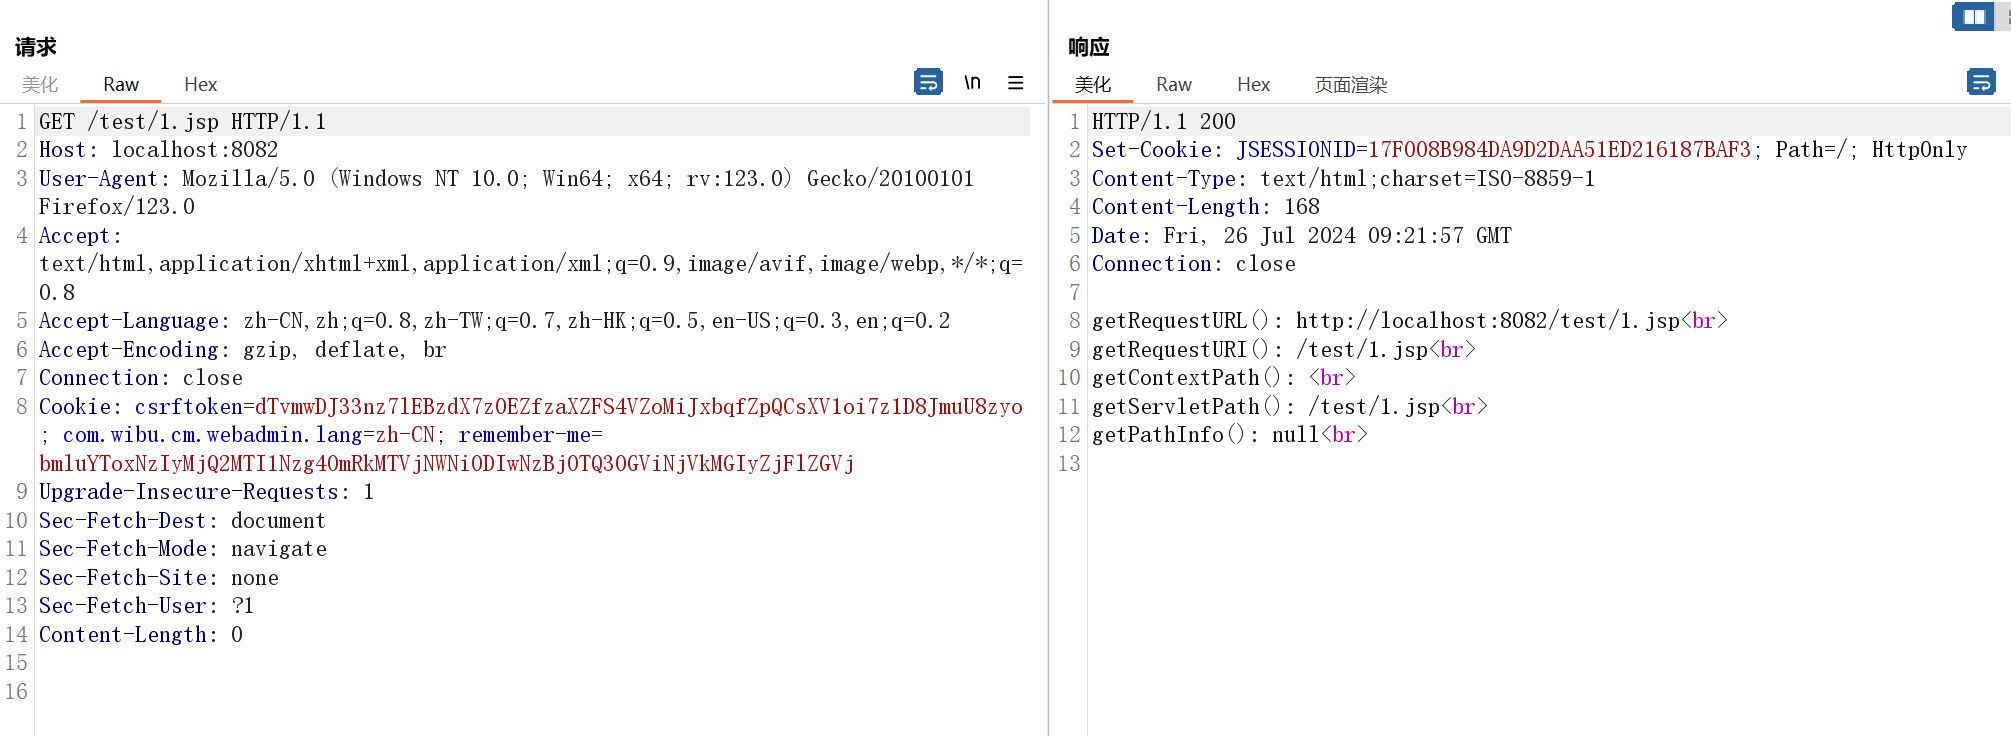Switch to side-by-side layout view icon

(1974, 17)
